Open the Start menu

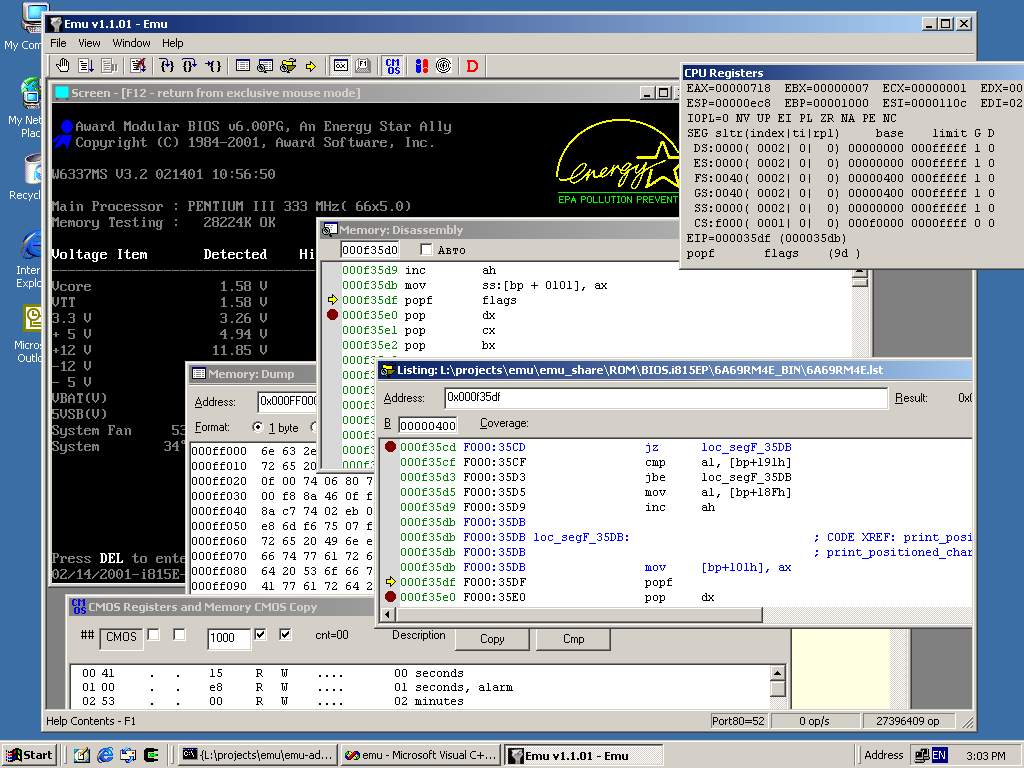pyautogui.click(x=29, y=755)
